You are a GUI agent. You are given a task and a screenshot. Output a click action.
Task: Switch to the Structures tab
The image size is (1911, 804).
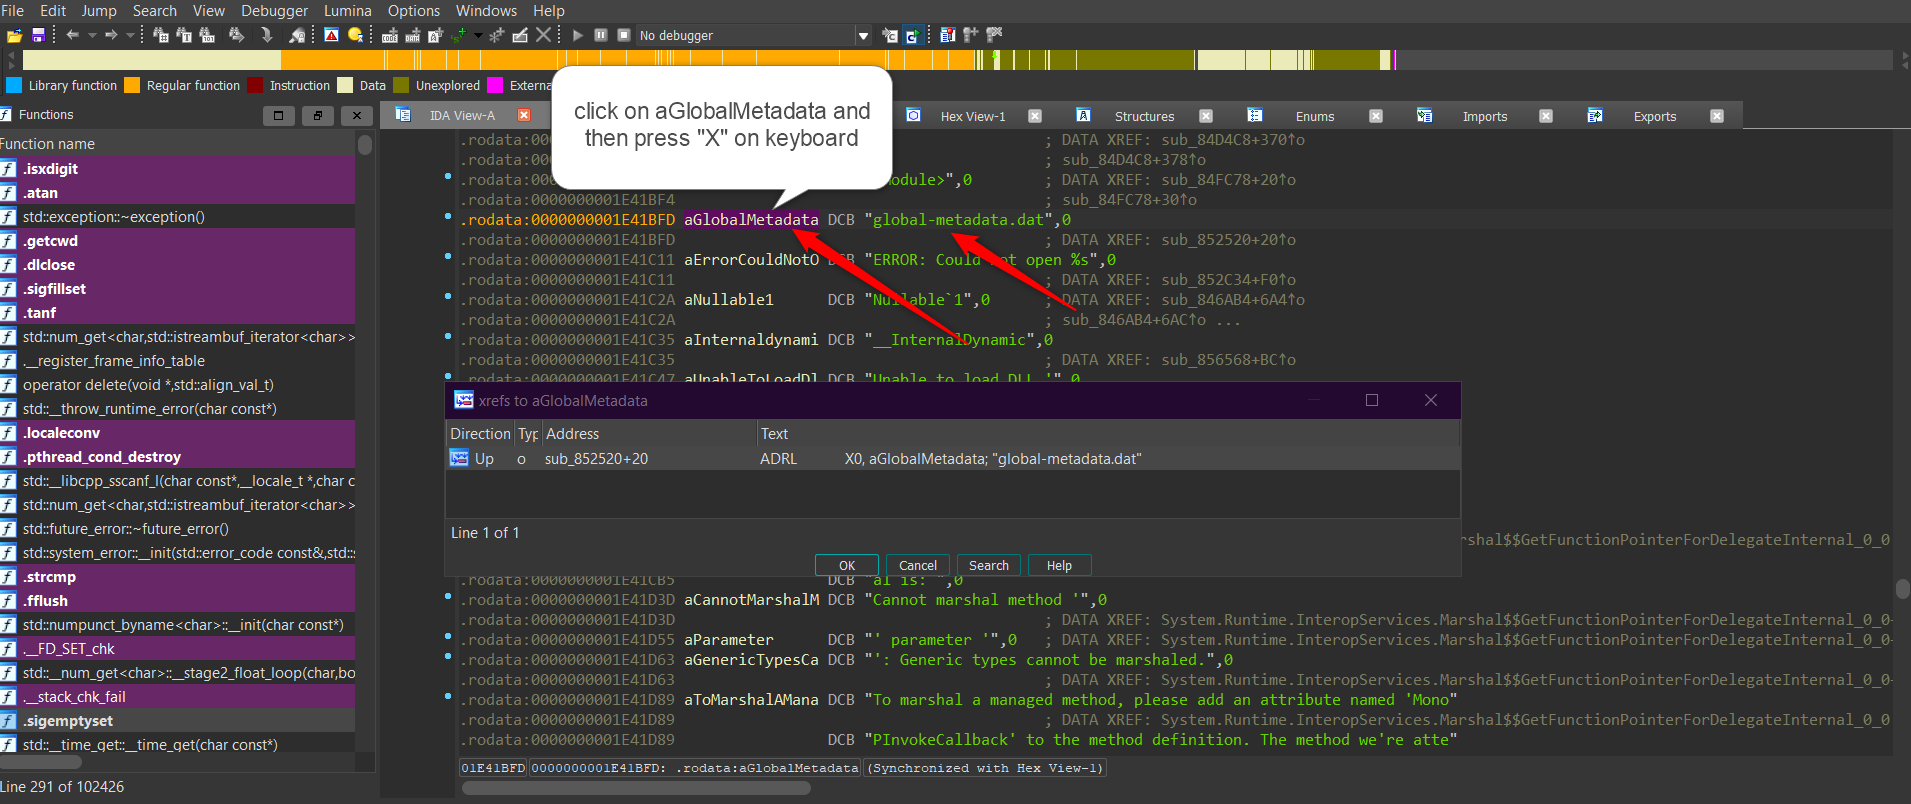[1144, 116]
